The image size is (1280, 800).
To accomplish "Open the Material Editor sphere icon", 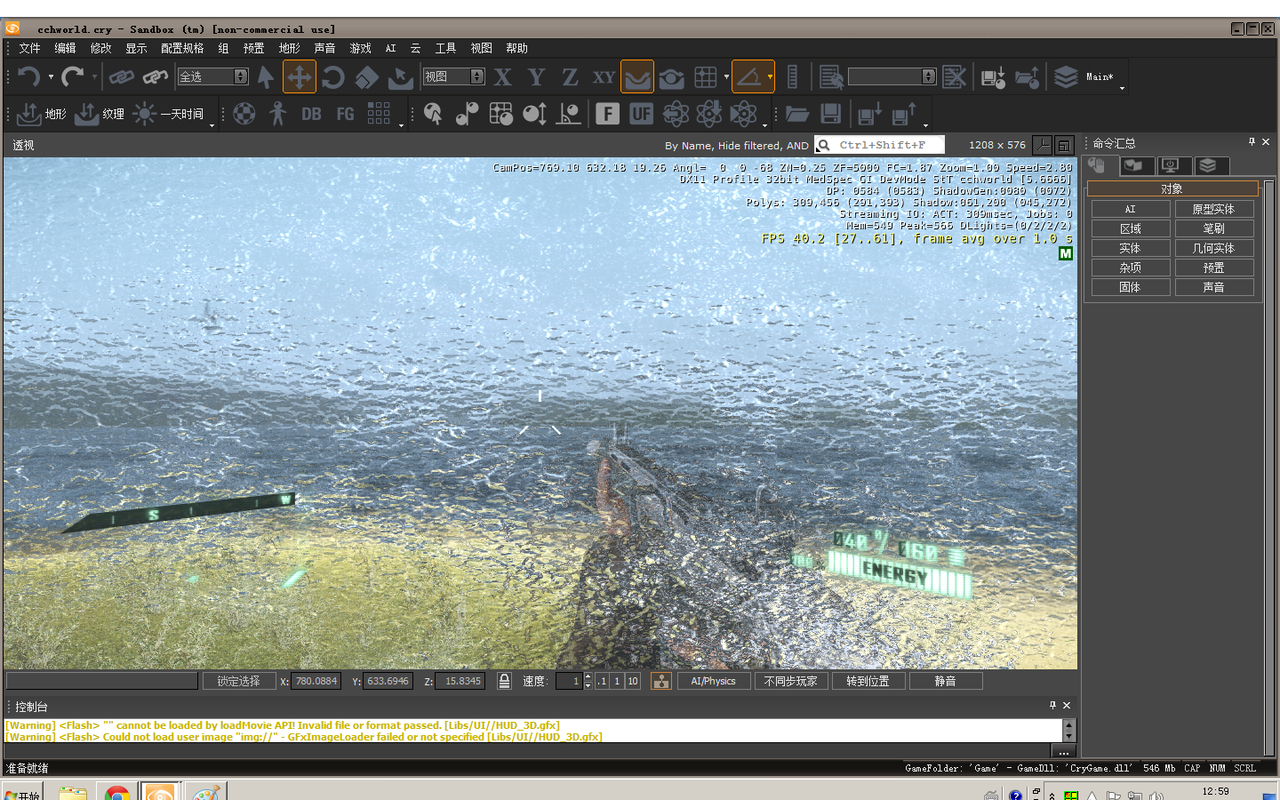I will point(244,114).
